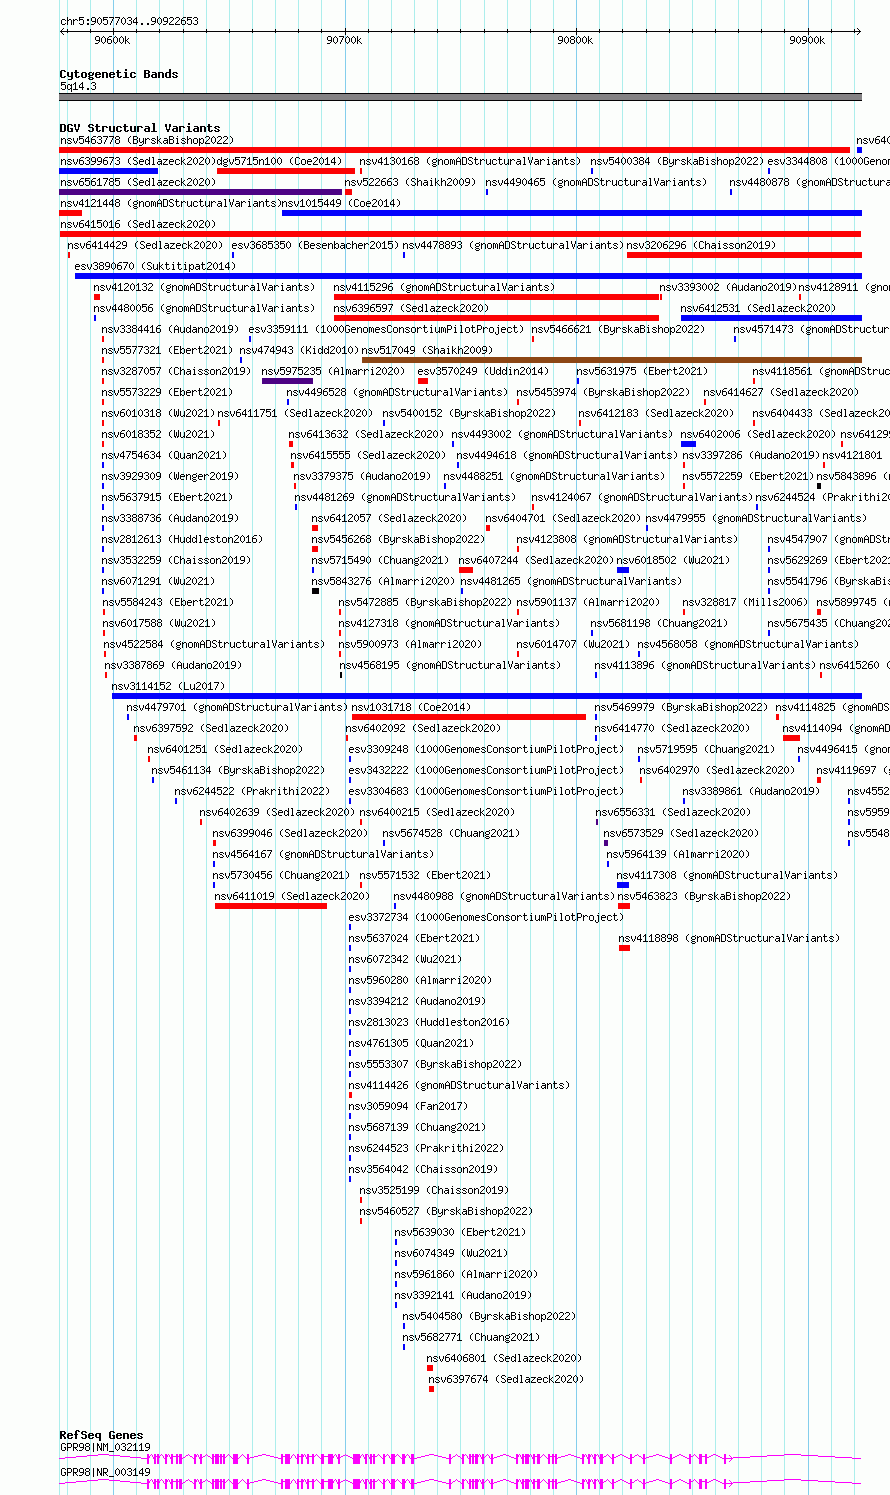890x1495 pixels.
Task: Click the 90700k ruler mark
Action: tap(344, 41)
